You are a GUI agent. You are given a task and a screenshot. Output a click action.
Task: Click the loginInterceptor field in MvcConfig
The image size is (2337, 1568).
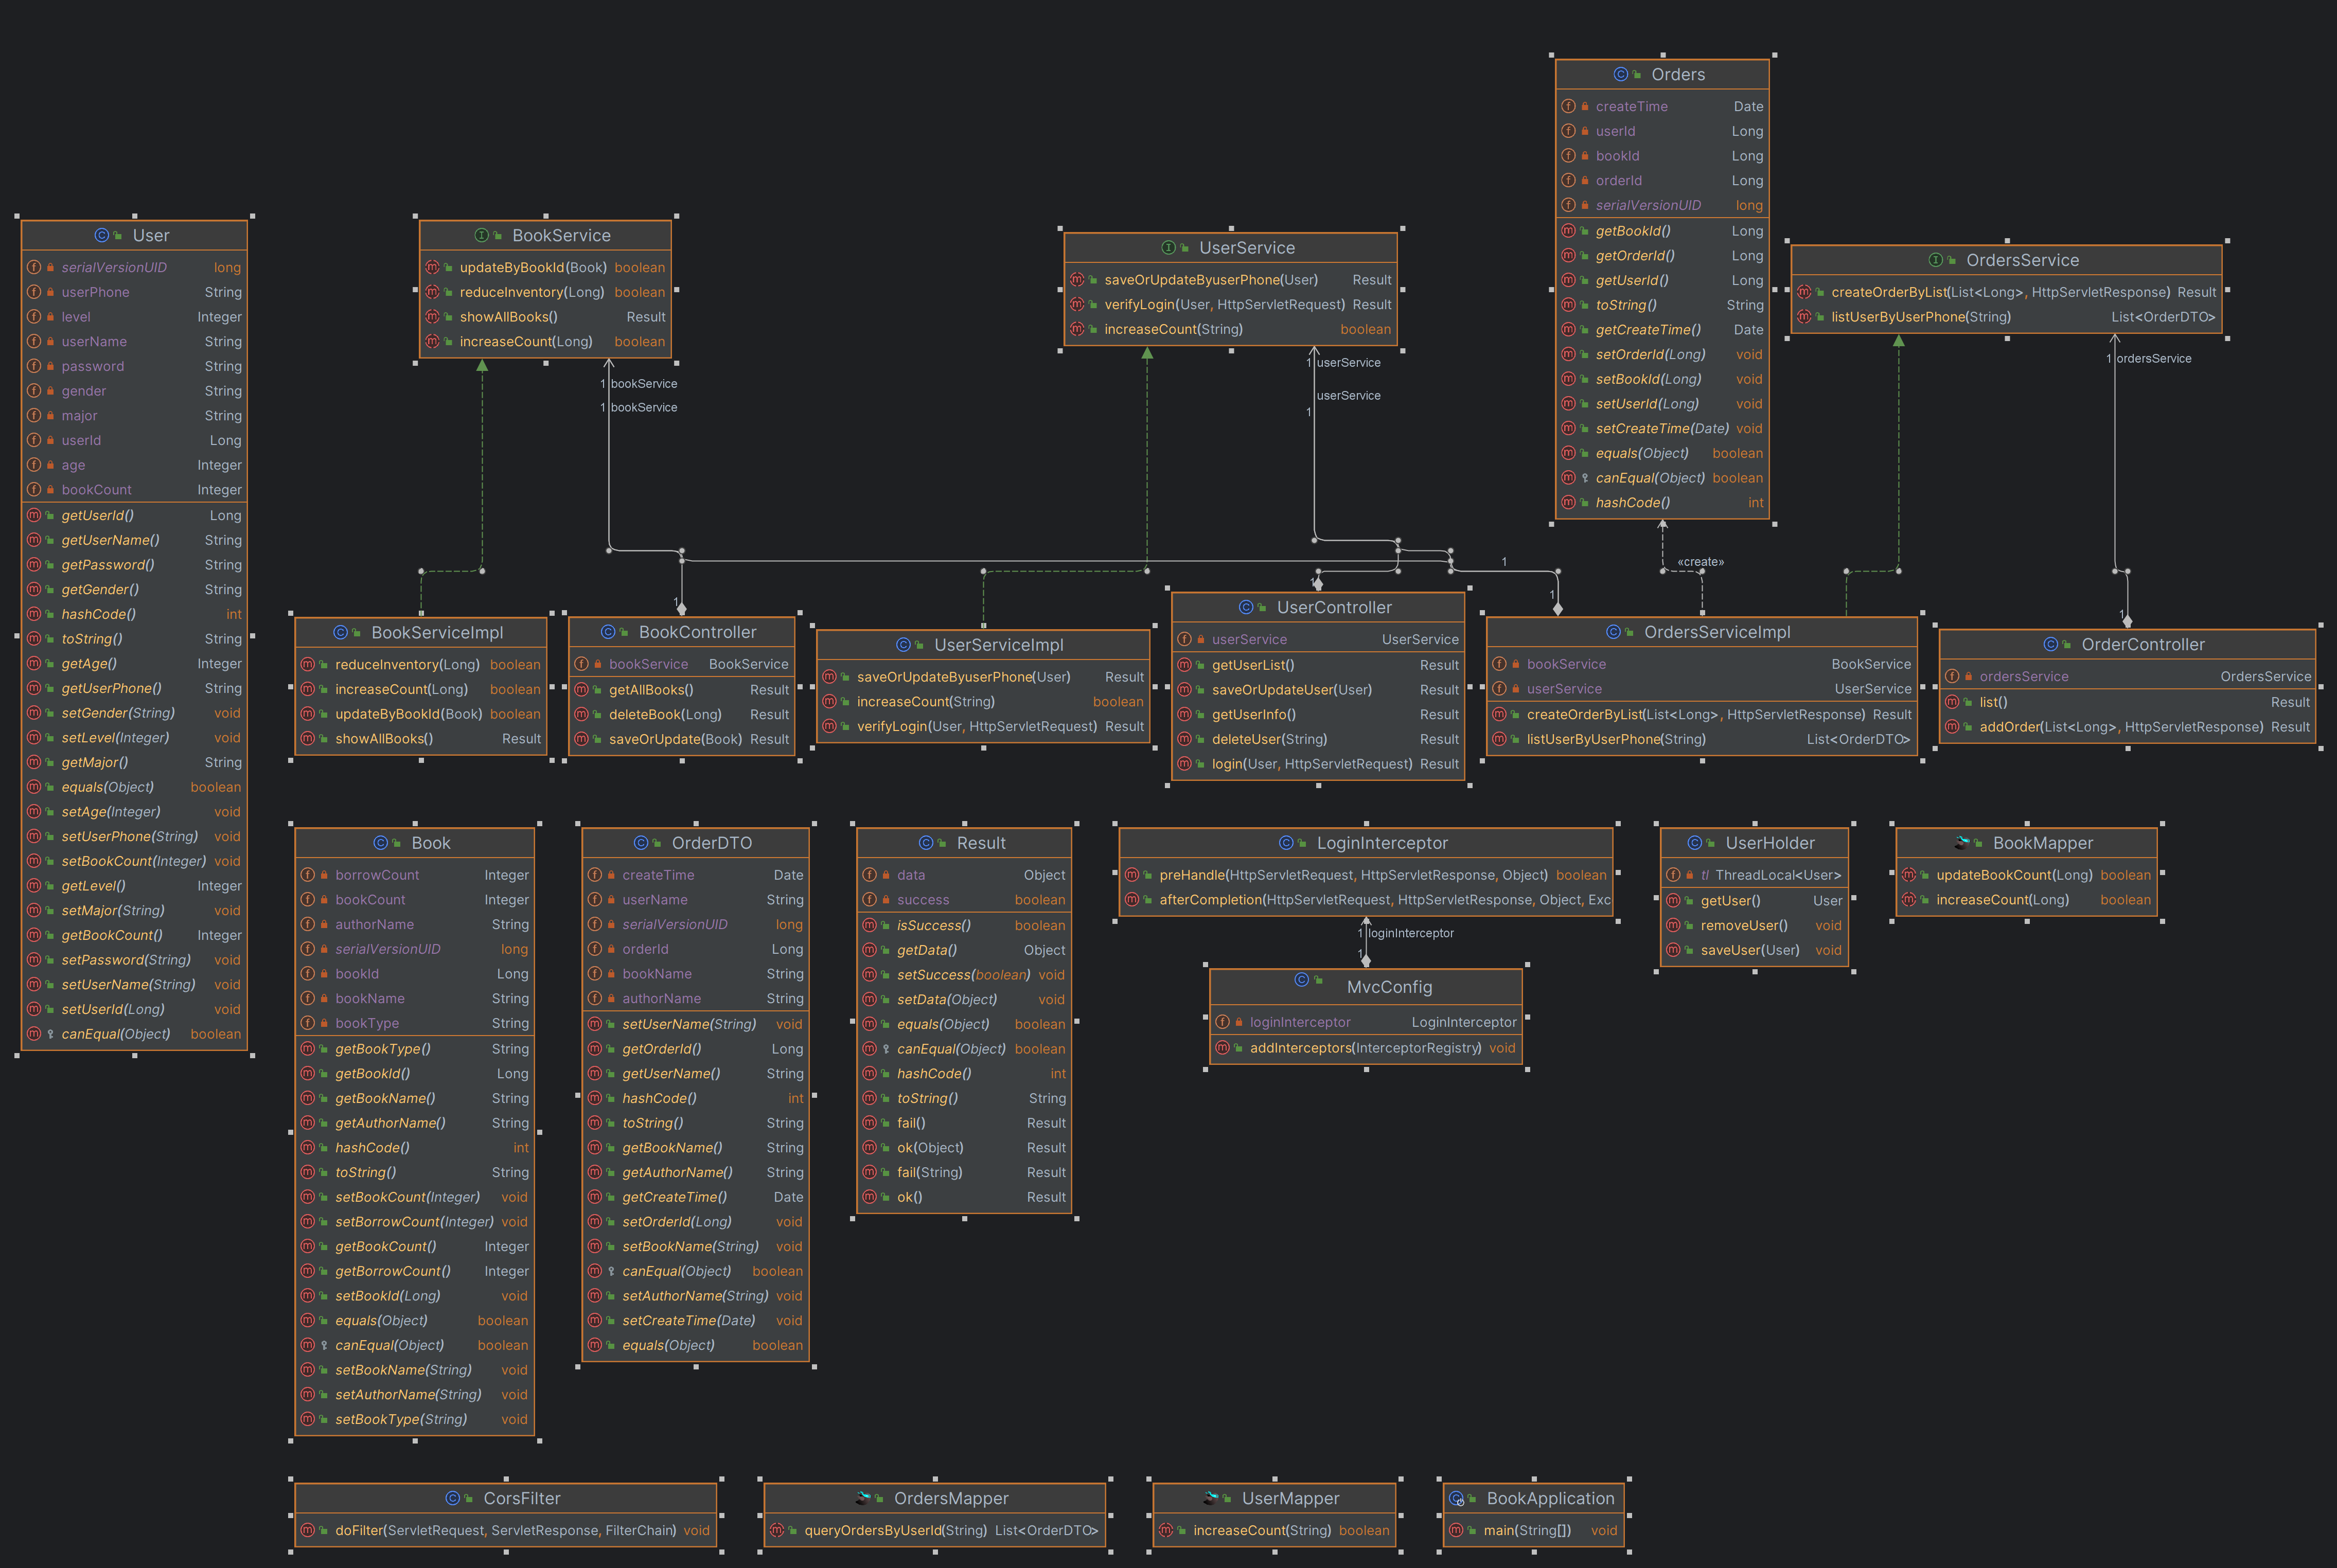1299,1022
